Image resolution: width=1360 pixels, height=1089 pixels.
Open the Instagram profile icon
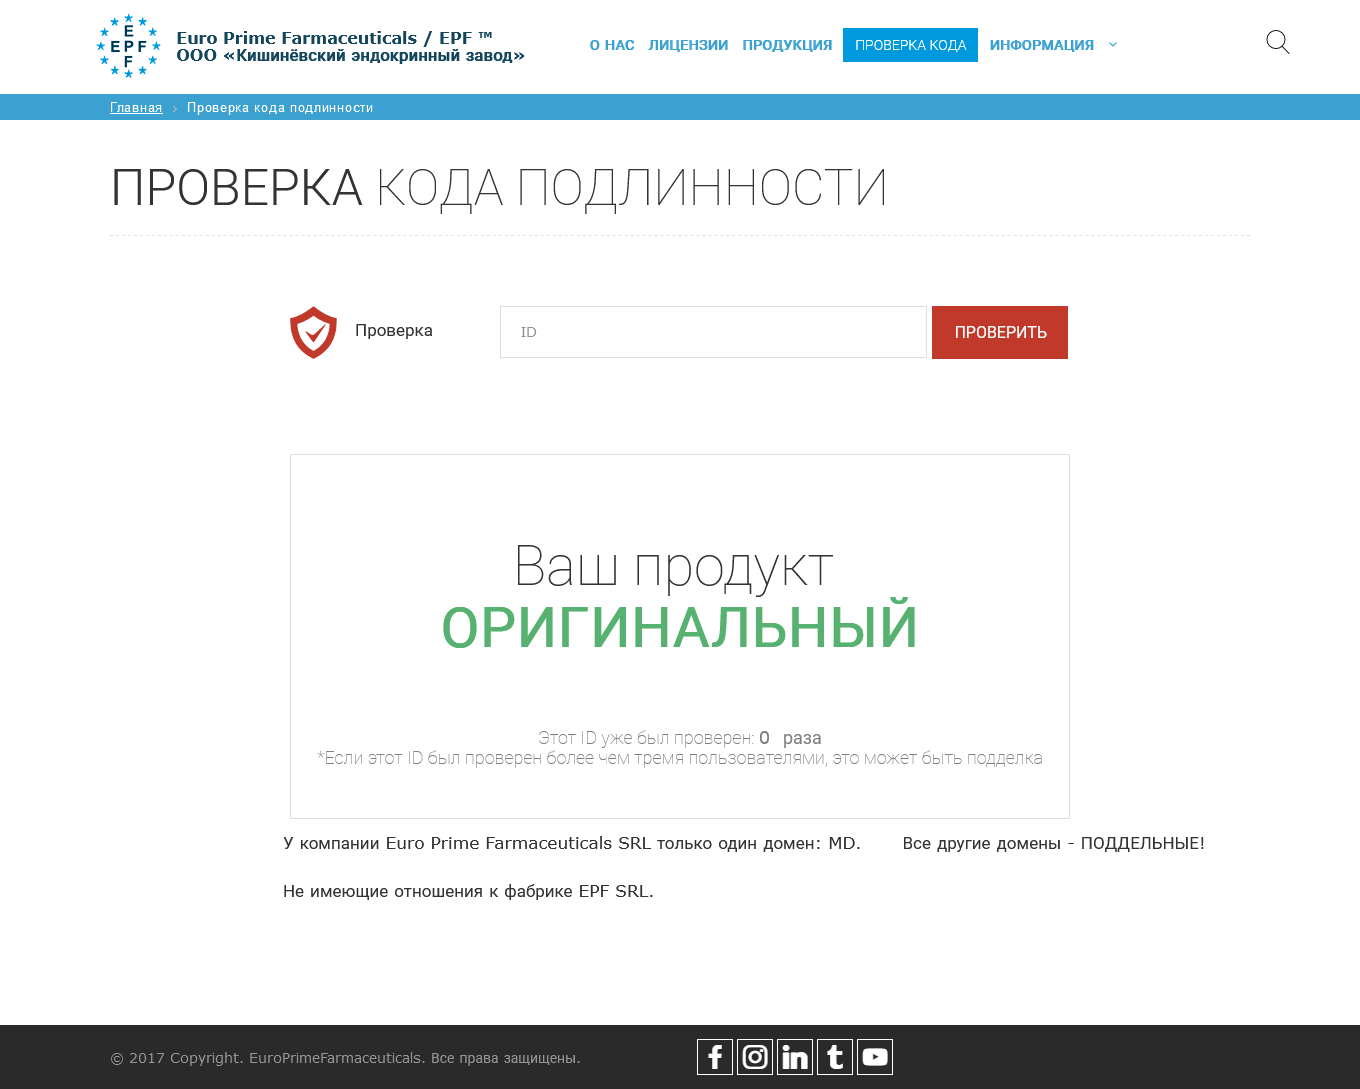click(755, 1057)
